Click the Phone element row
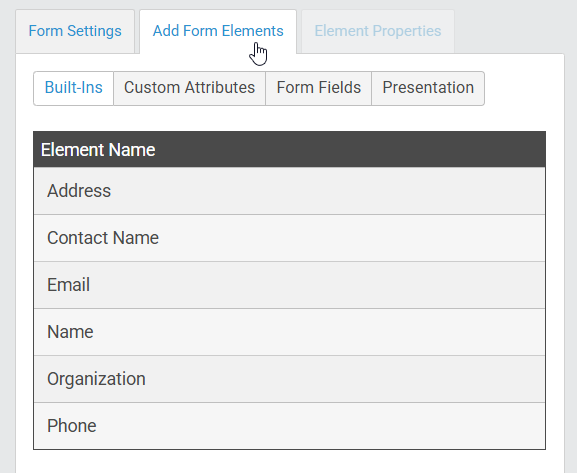 pos(289,426)
